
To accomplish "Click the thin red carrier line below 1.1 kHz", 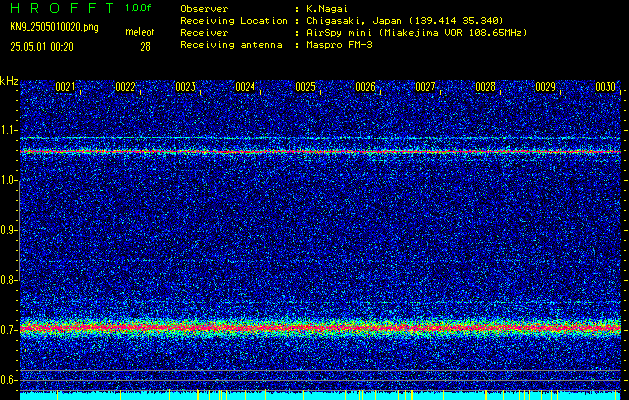I will (320, 152).
